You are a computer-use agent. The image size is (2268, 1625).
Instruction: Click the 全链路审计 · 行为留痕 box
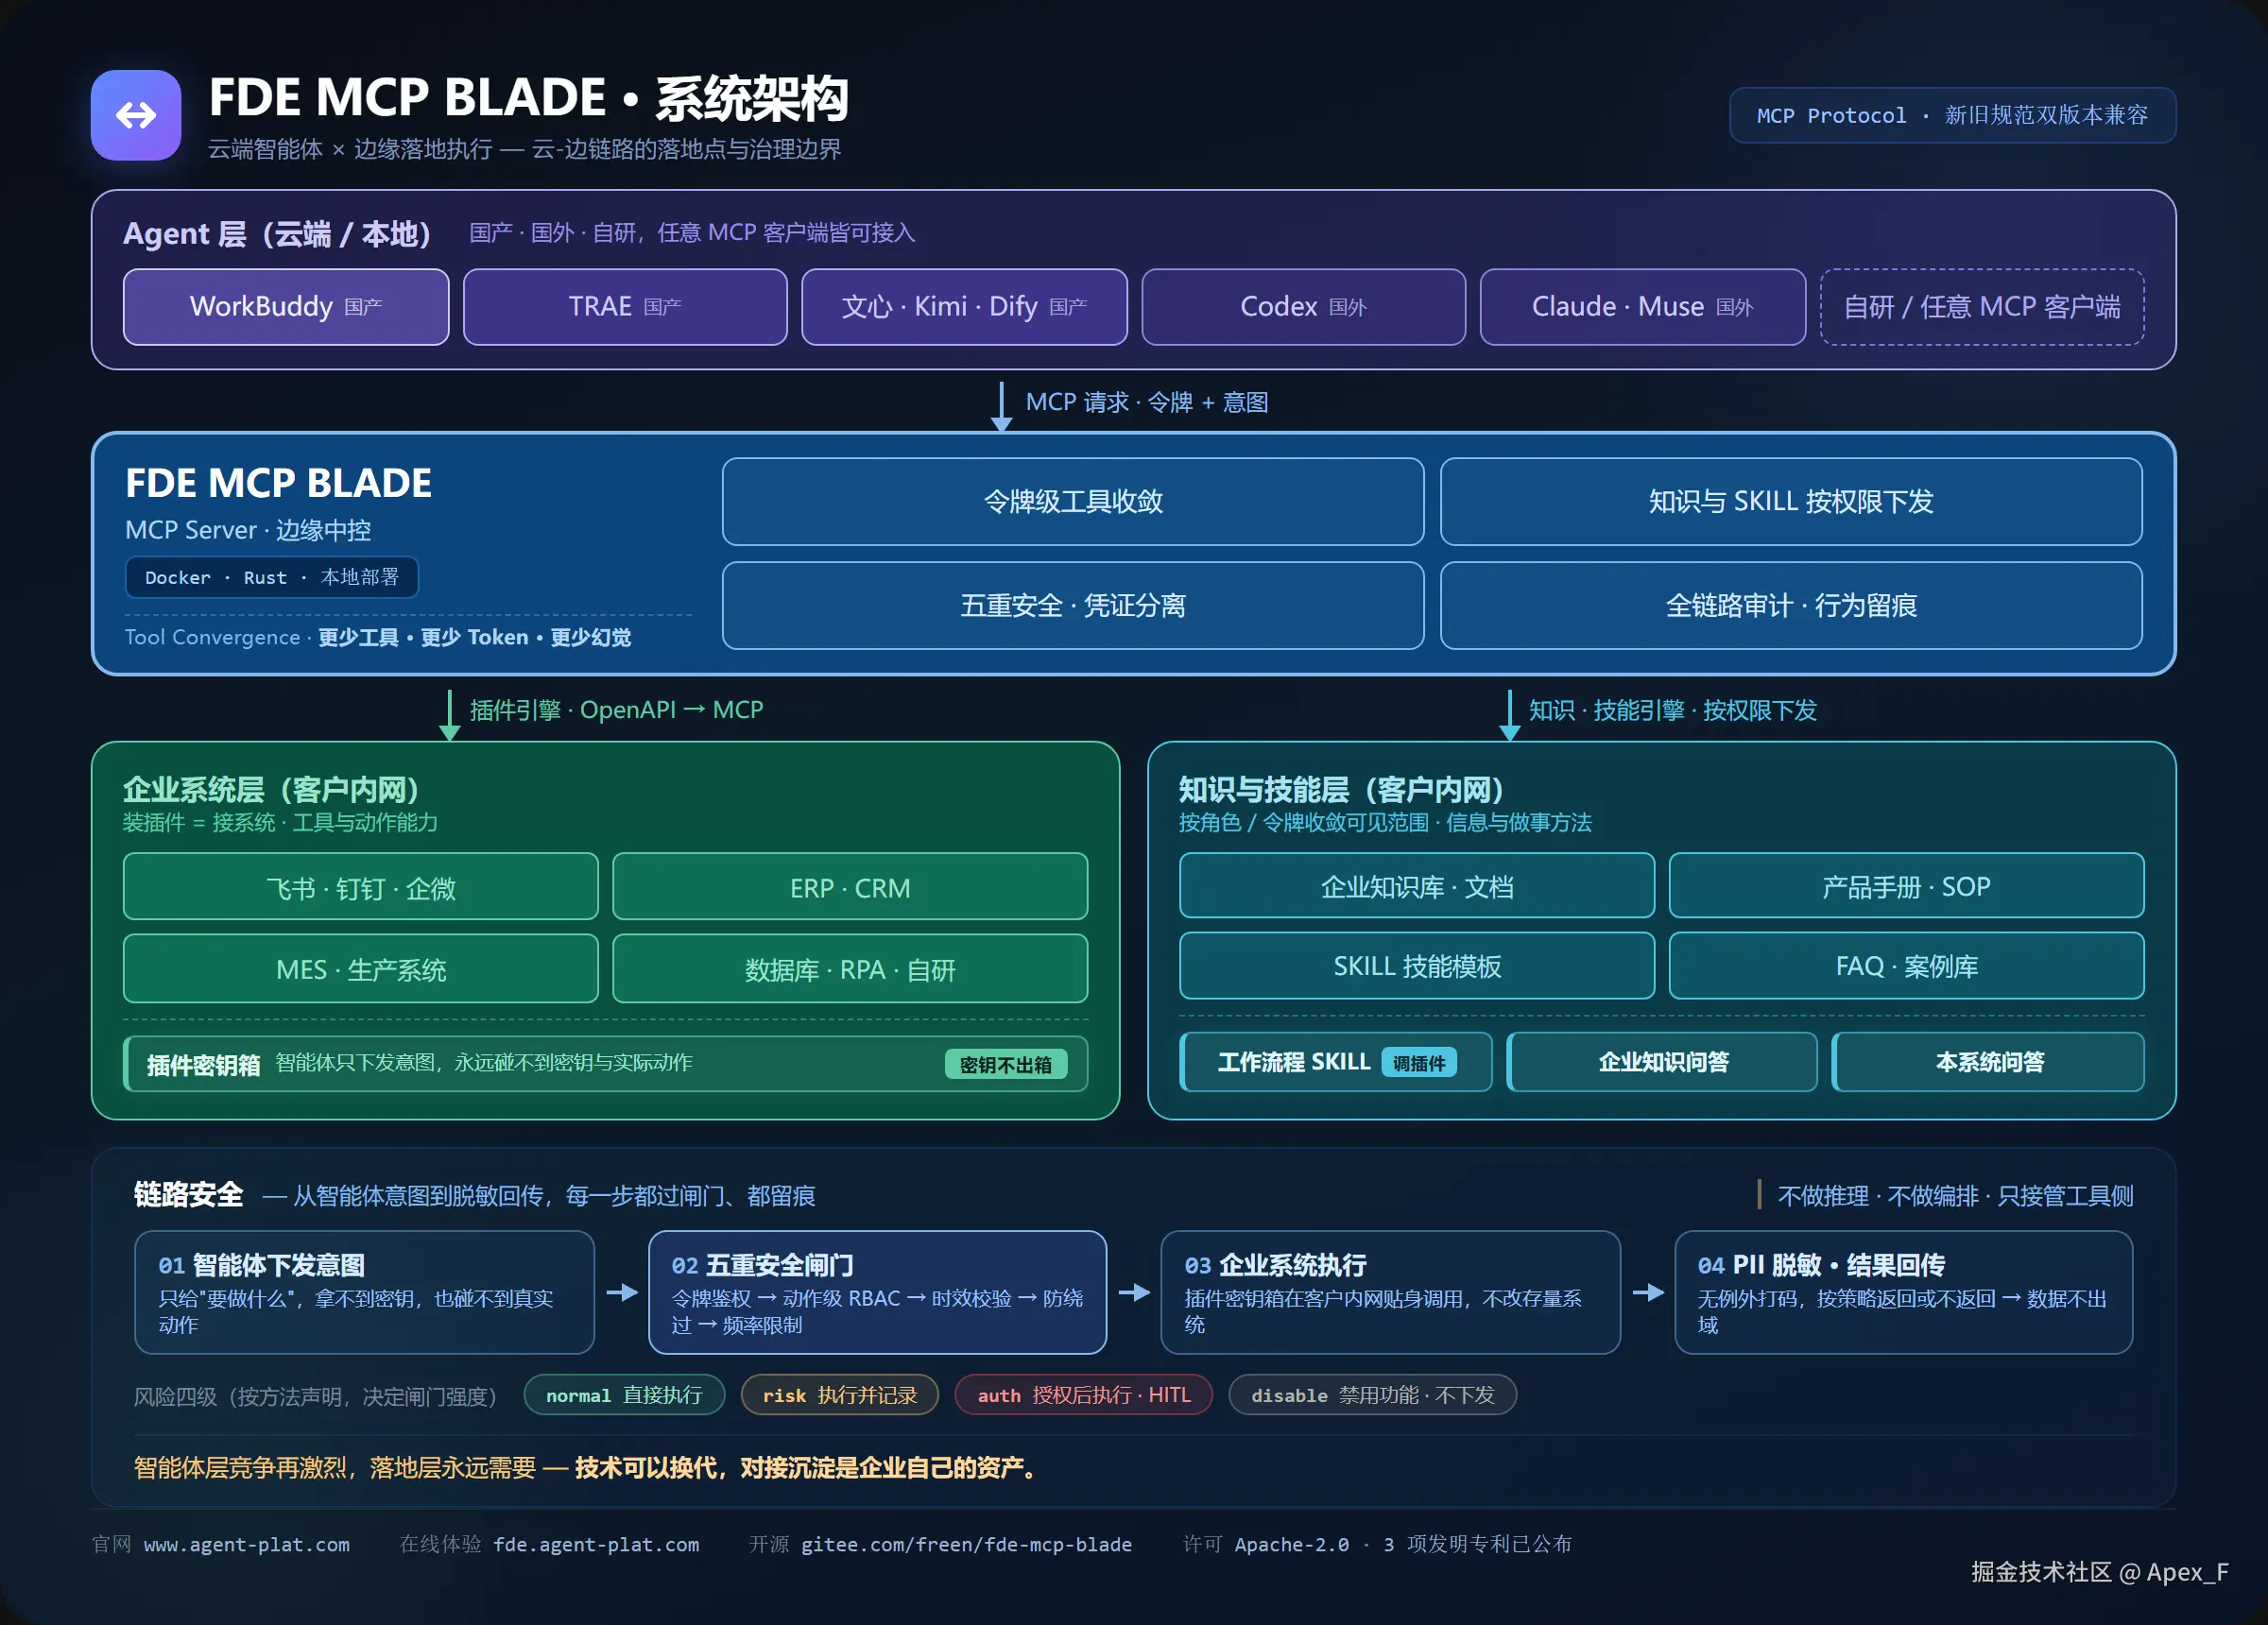[1791, 605]
